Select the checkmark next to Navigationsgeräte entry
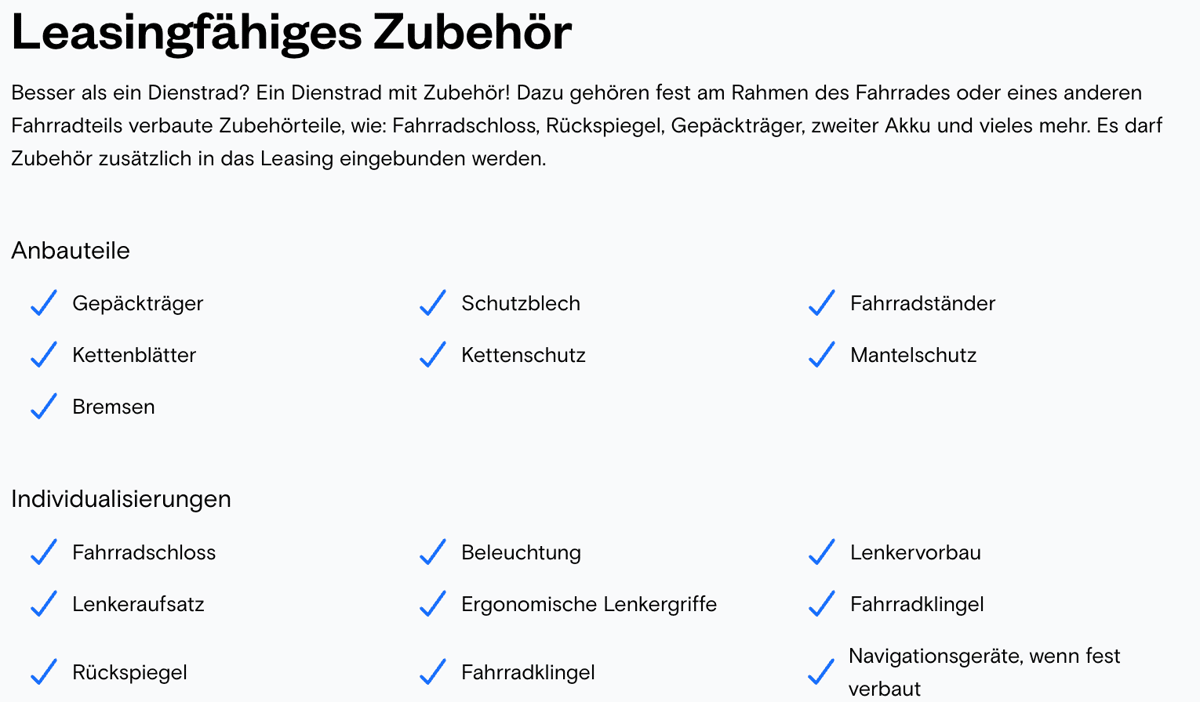Screen dimensions: 1200x702 pos(821,673)
